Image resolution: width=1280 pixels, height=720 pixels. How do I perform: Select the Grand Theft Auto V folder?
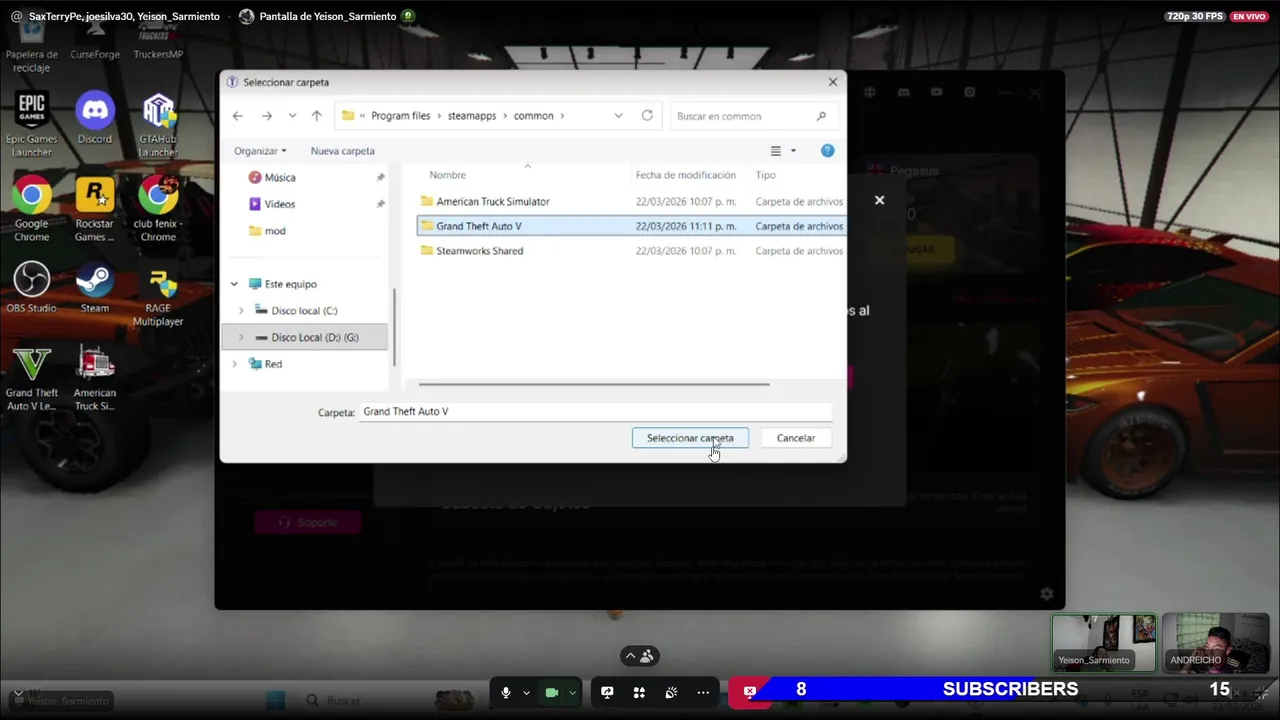coord(631,226)
